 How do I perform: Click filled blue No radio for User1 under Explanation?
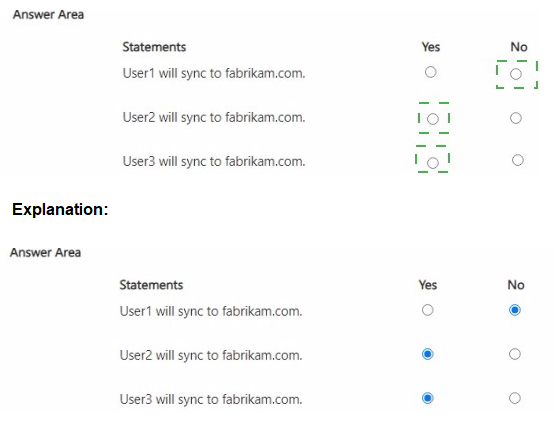[x=515, y=310]
